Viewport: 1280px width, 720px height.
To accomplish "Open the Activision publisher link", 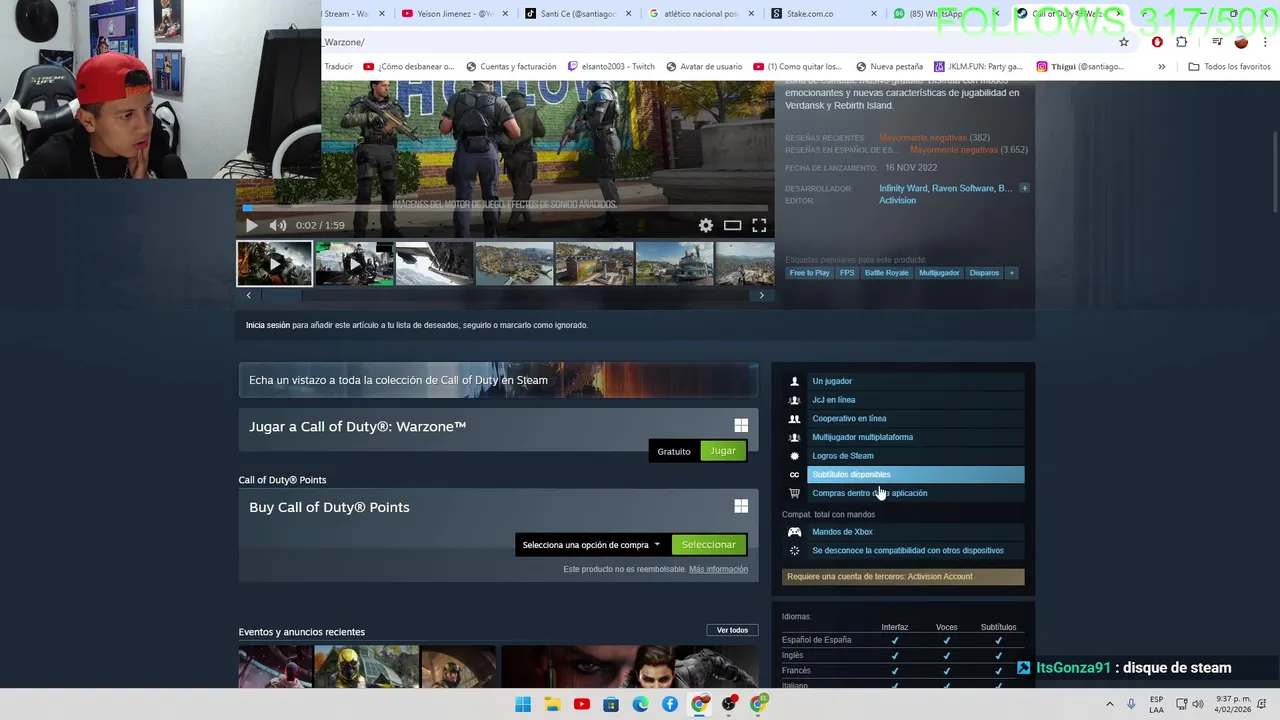I will (897, 200).
